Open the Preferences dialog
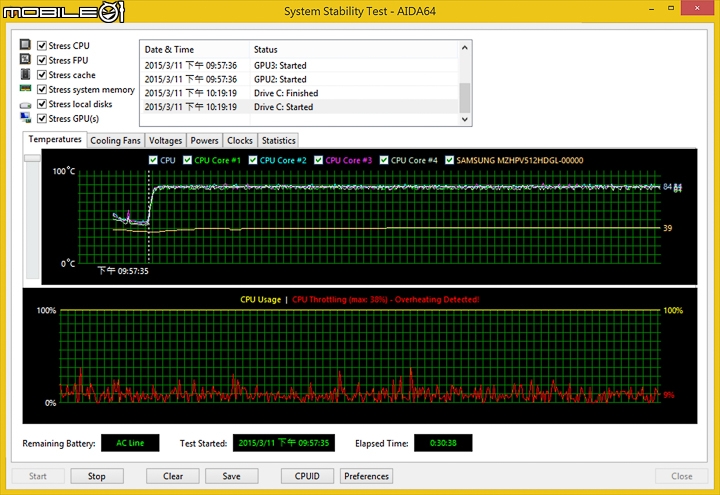 tap(366, 476)
